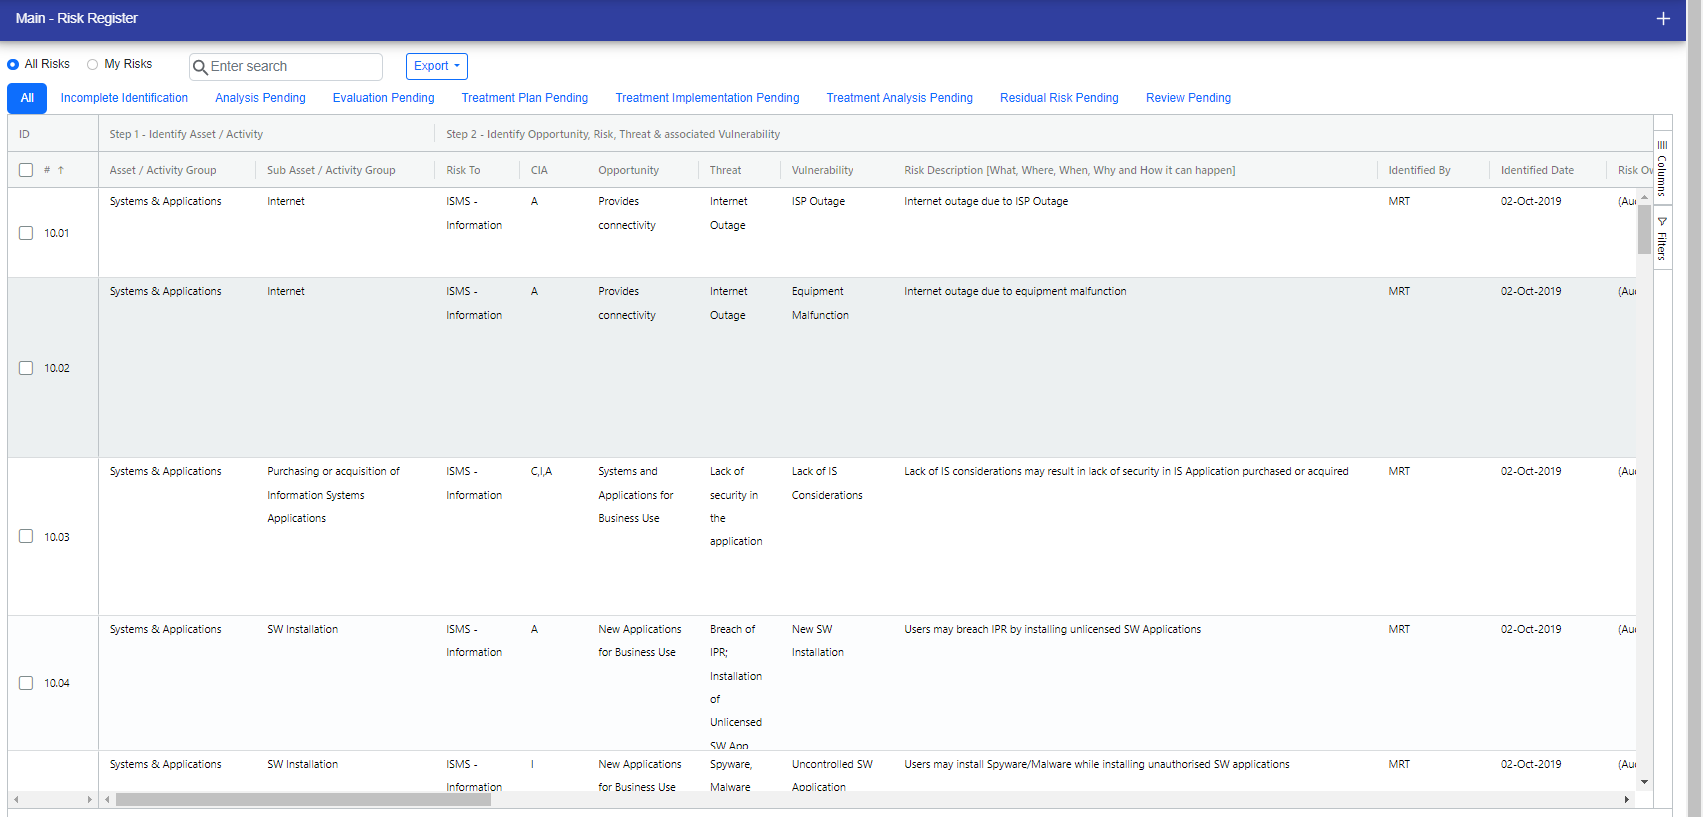Open the Export dropdown
Image resolution: width=1703 pixels, height=817 pixels.
(436, 66)
